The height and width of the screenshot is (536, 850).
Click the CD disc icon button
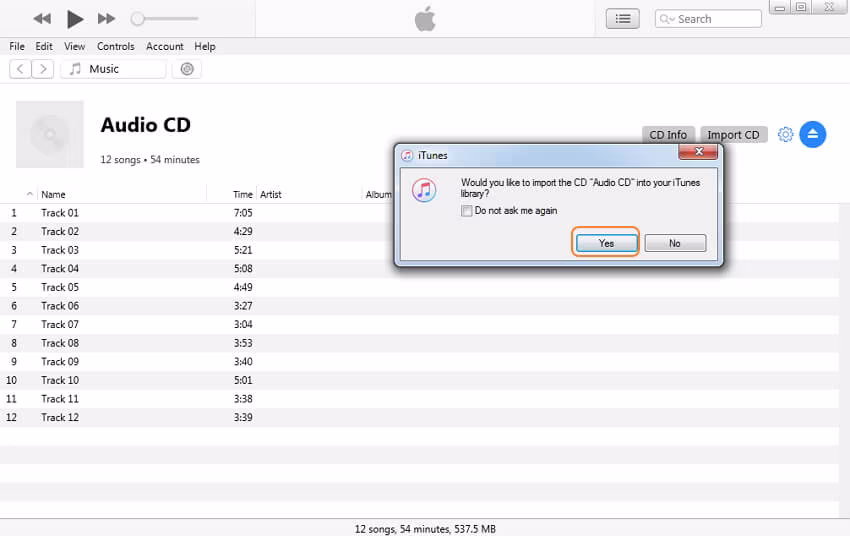tap(187, 69)
